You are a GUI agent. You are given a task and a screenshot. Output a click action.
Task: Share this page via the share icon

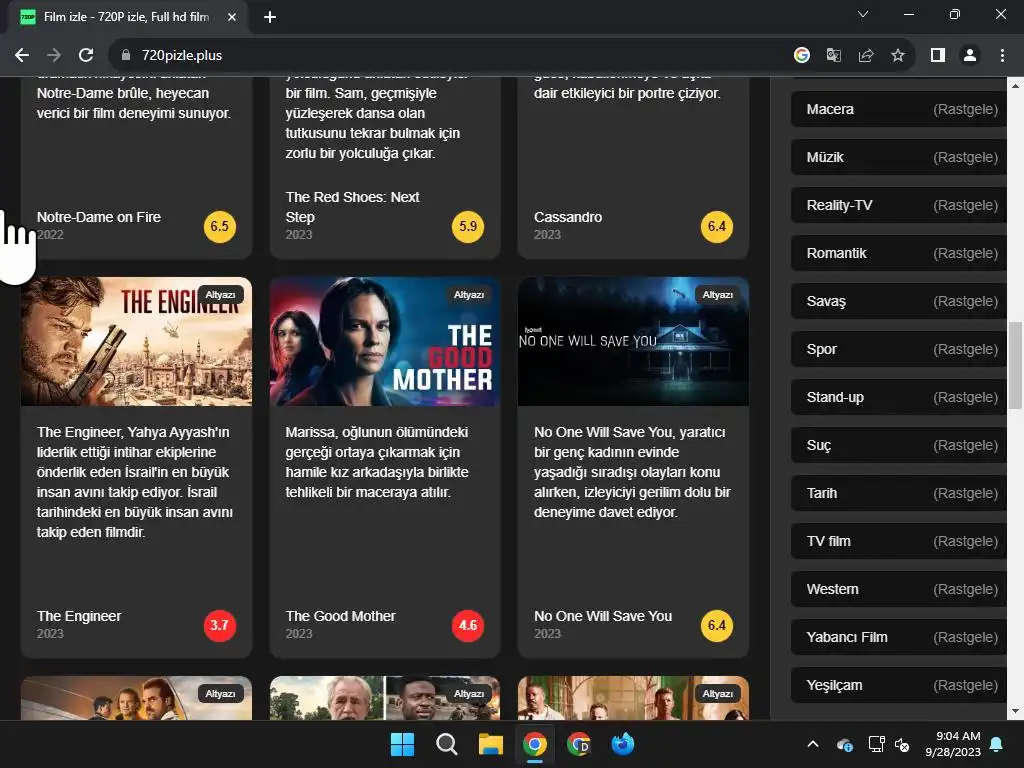[866, 56]
